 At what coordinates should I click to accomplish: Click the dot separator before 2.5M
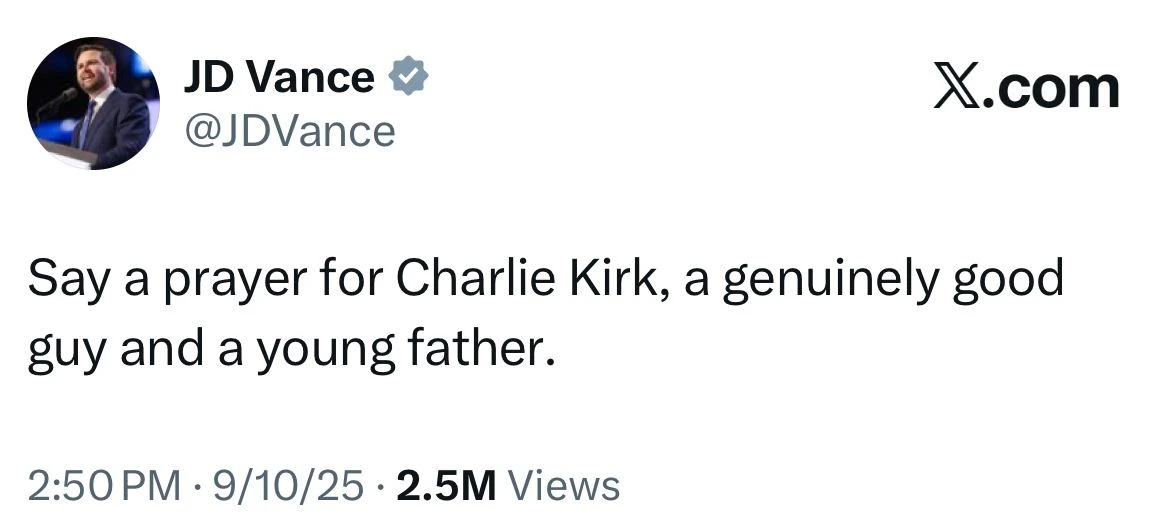pyautogui.click(x=381, y=487)
